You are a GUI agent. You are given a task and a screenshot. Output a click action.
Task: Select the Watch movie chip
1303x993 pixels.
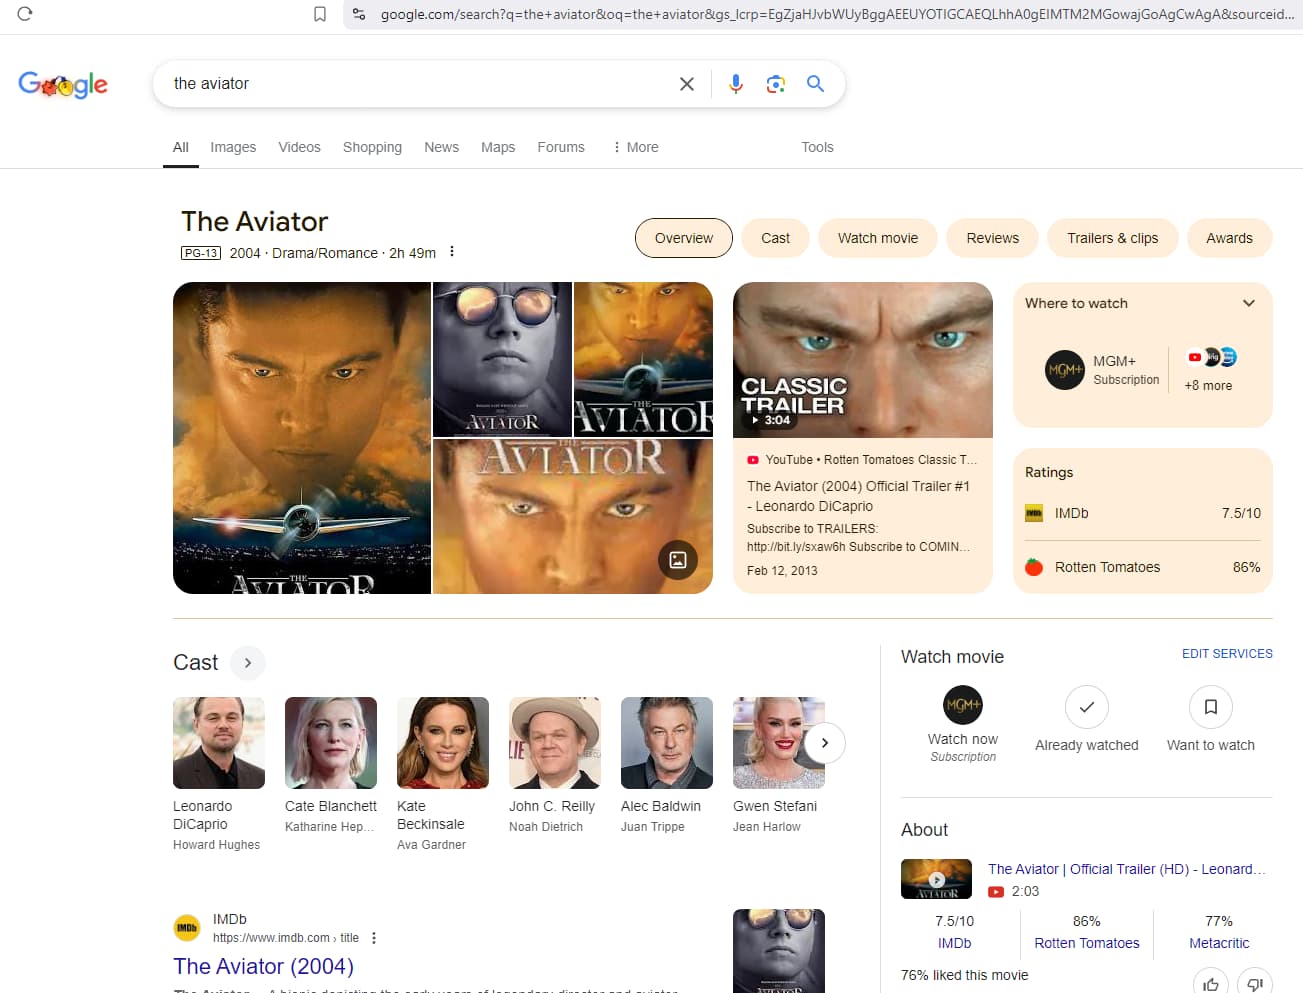(x=878, y=238)
